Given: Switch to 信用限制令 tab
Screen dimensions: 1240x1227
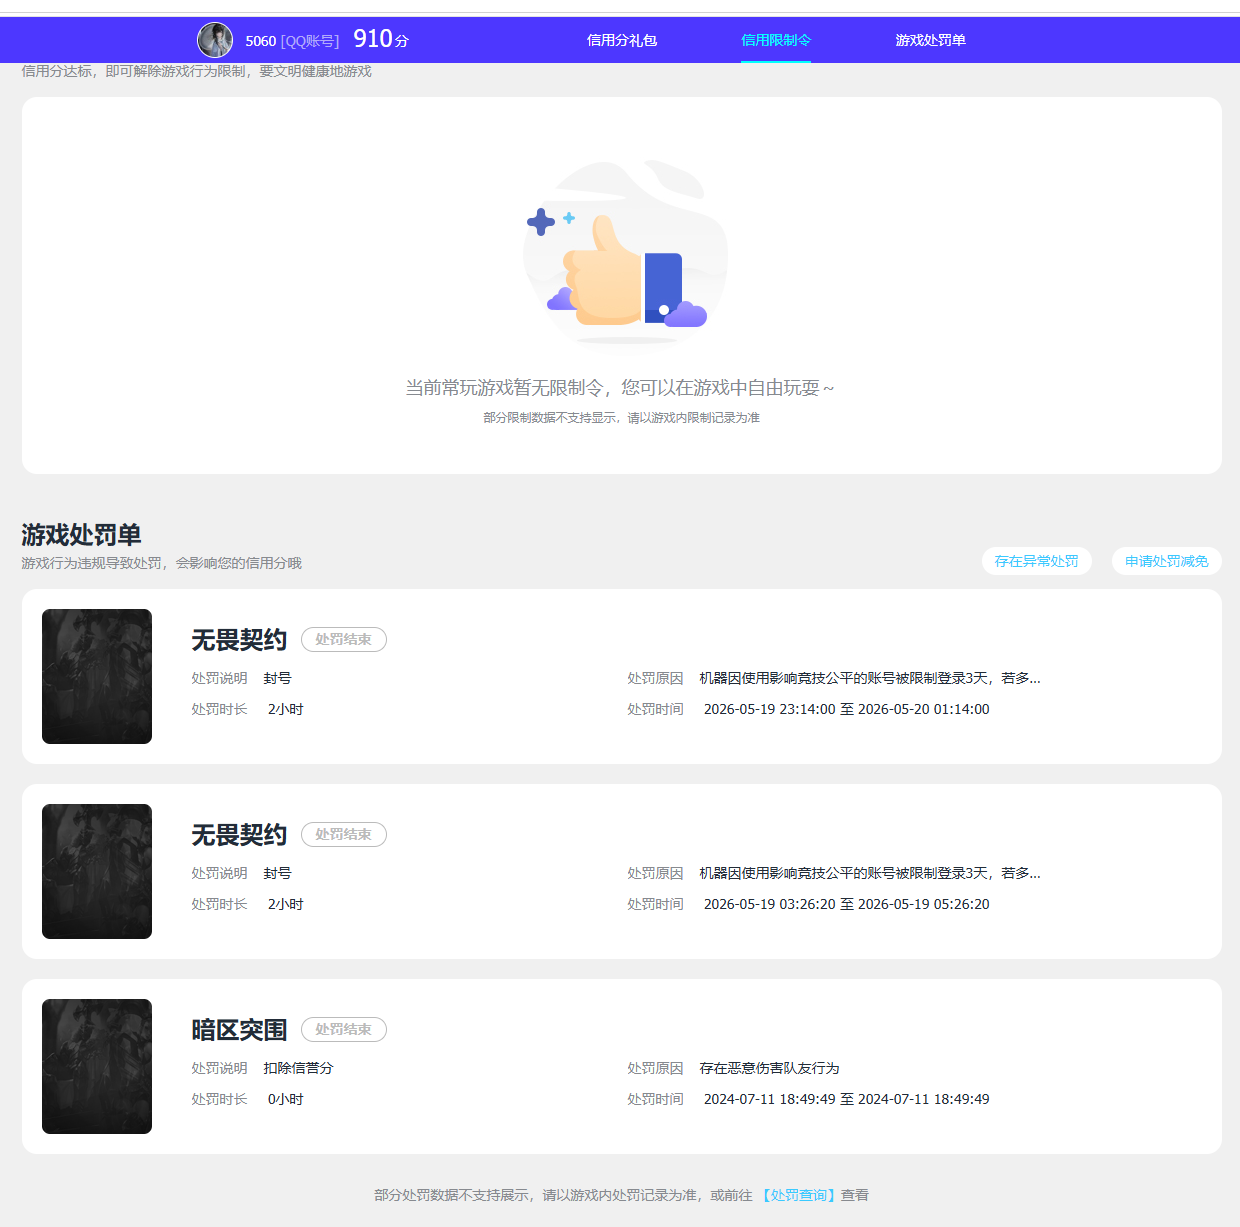Looking at the screenshot, I should (x=776, y=40).
